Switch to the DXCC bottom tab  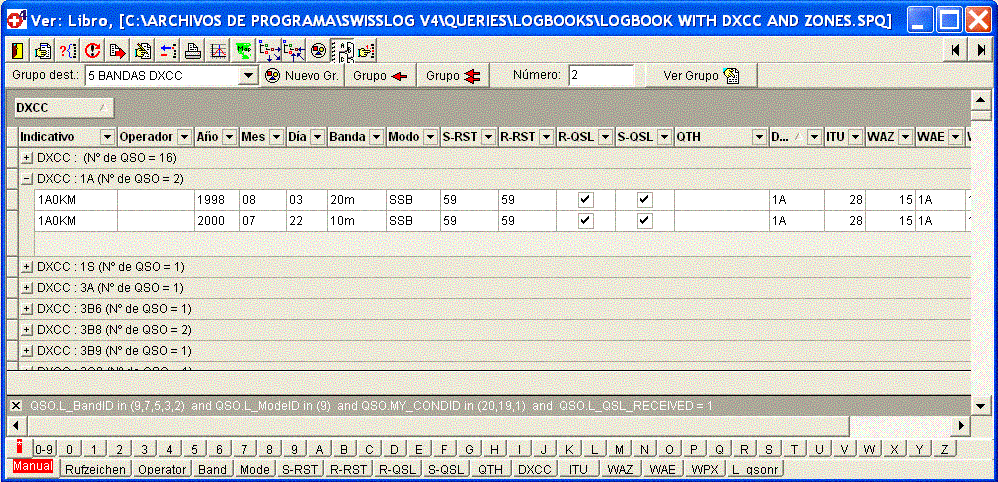534,468
